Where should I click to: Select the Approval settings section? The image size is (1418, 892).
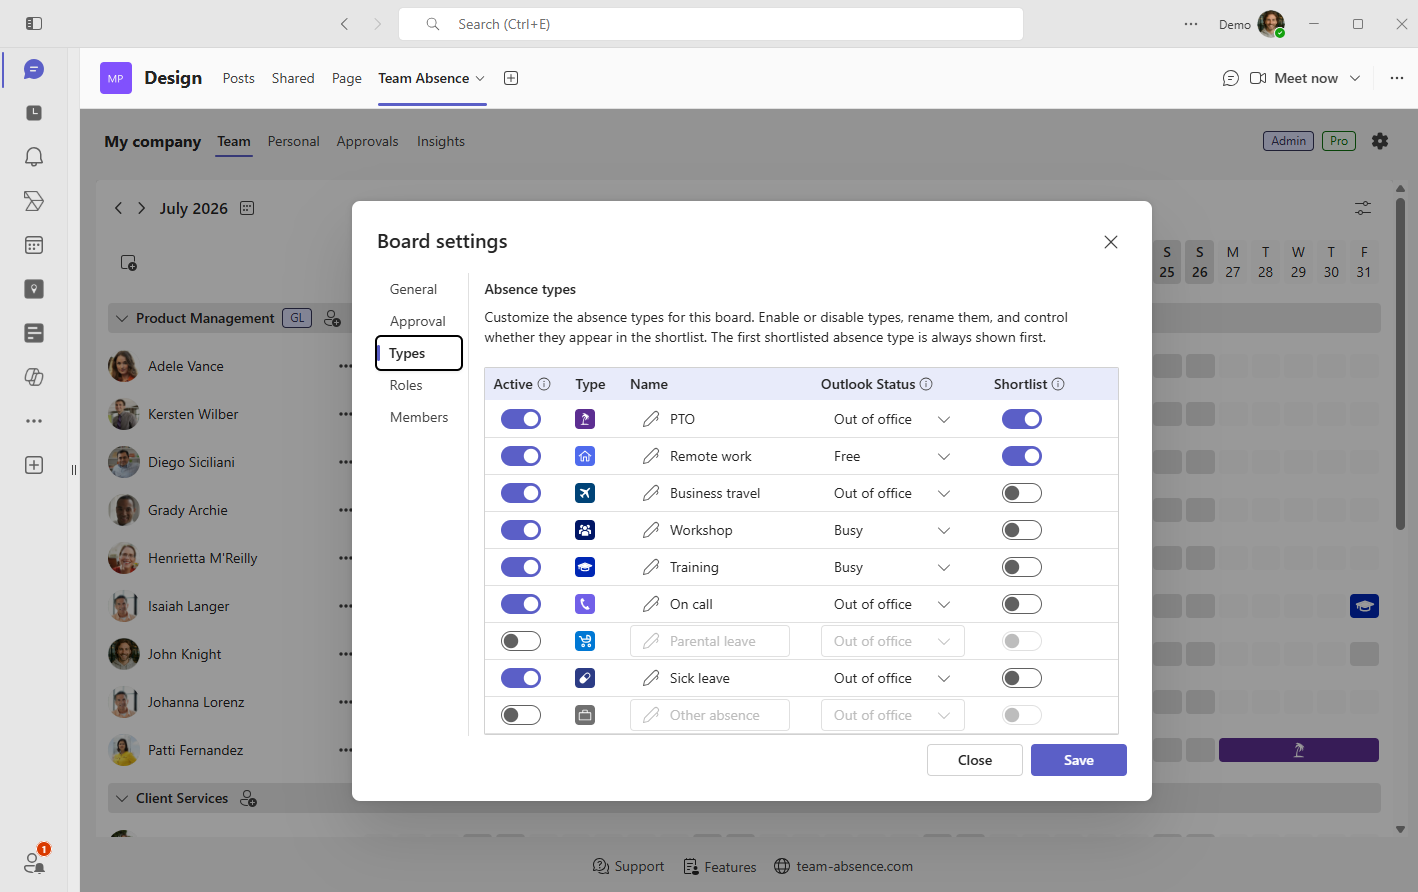pos(418,321)
